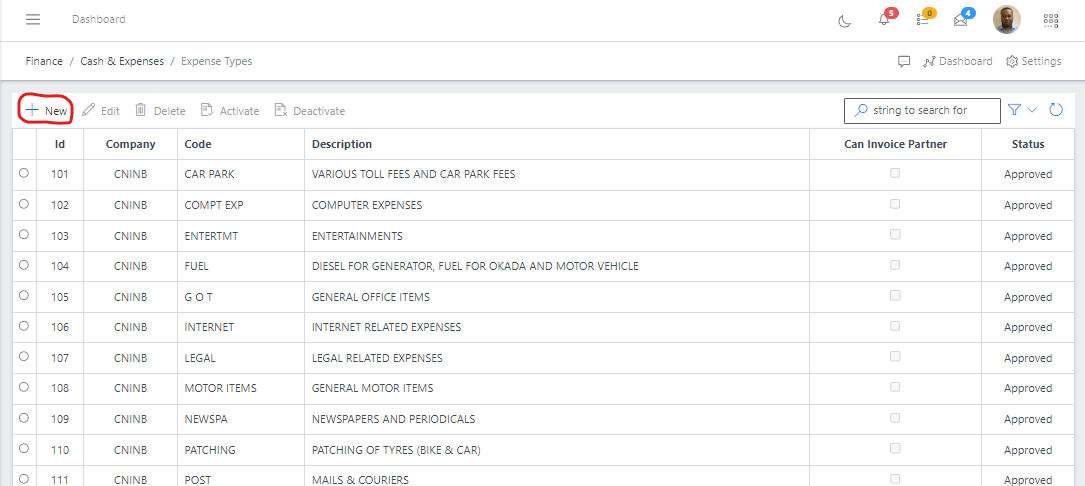The width and height of the screenshot is (1085, 486).
Task: Open Dashboard link in the breadcrumb bar
Action: coord(958,62)
